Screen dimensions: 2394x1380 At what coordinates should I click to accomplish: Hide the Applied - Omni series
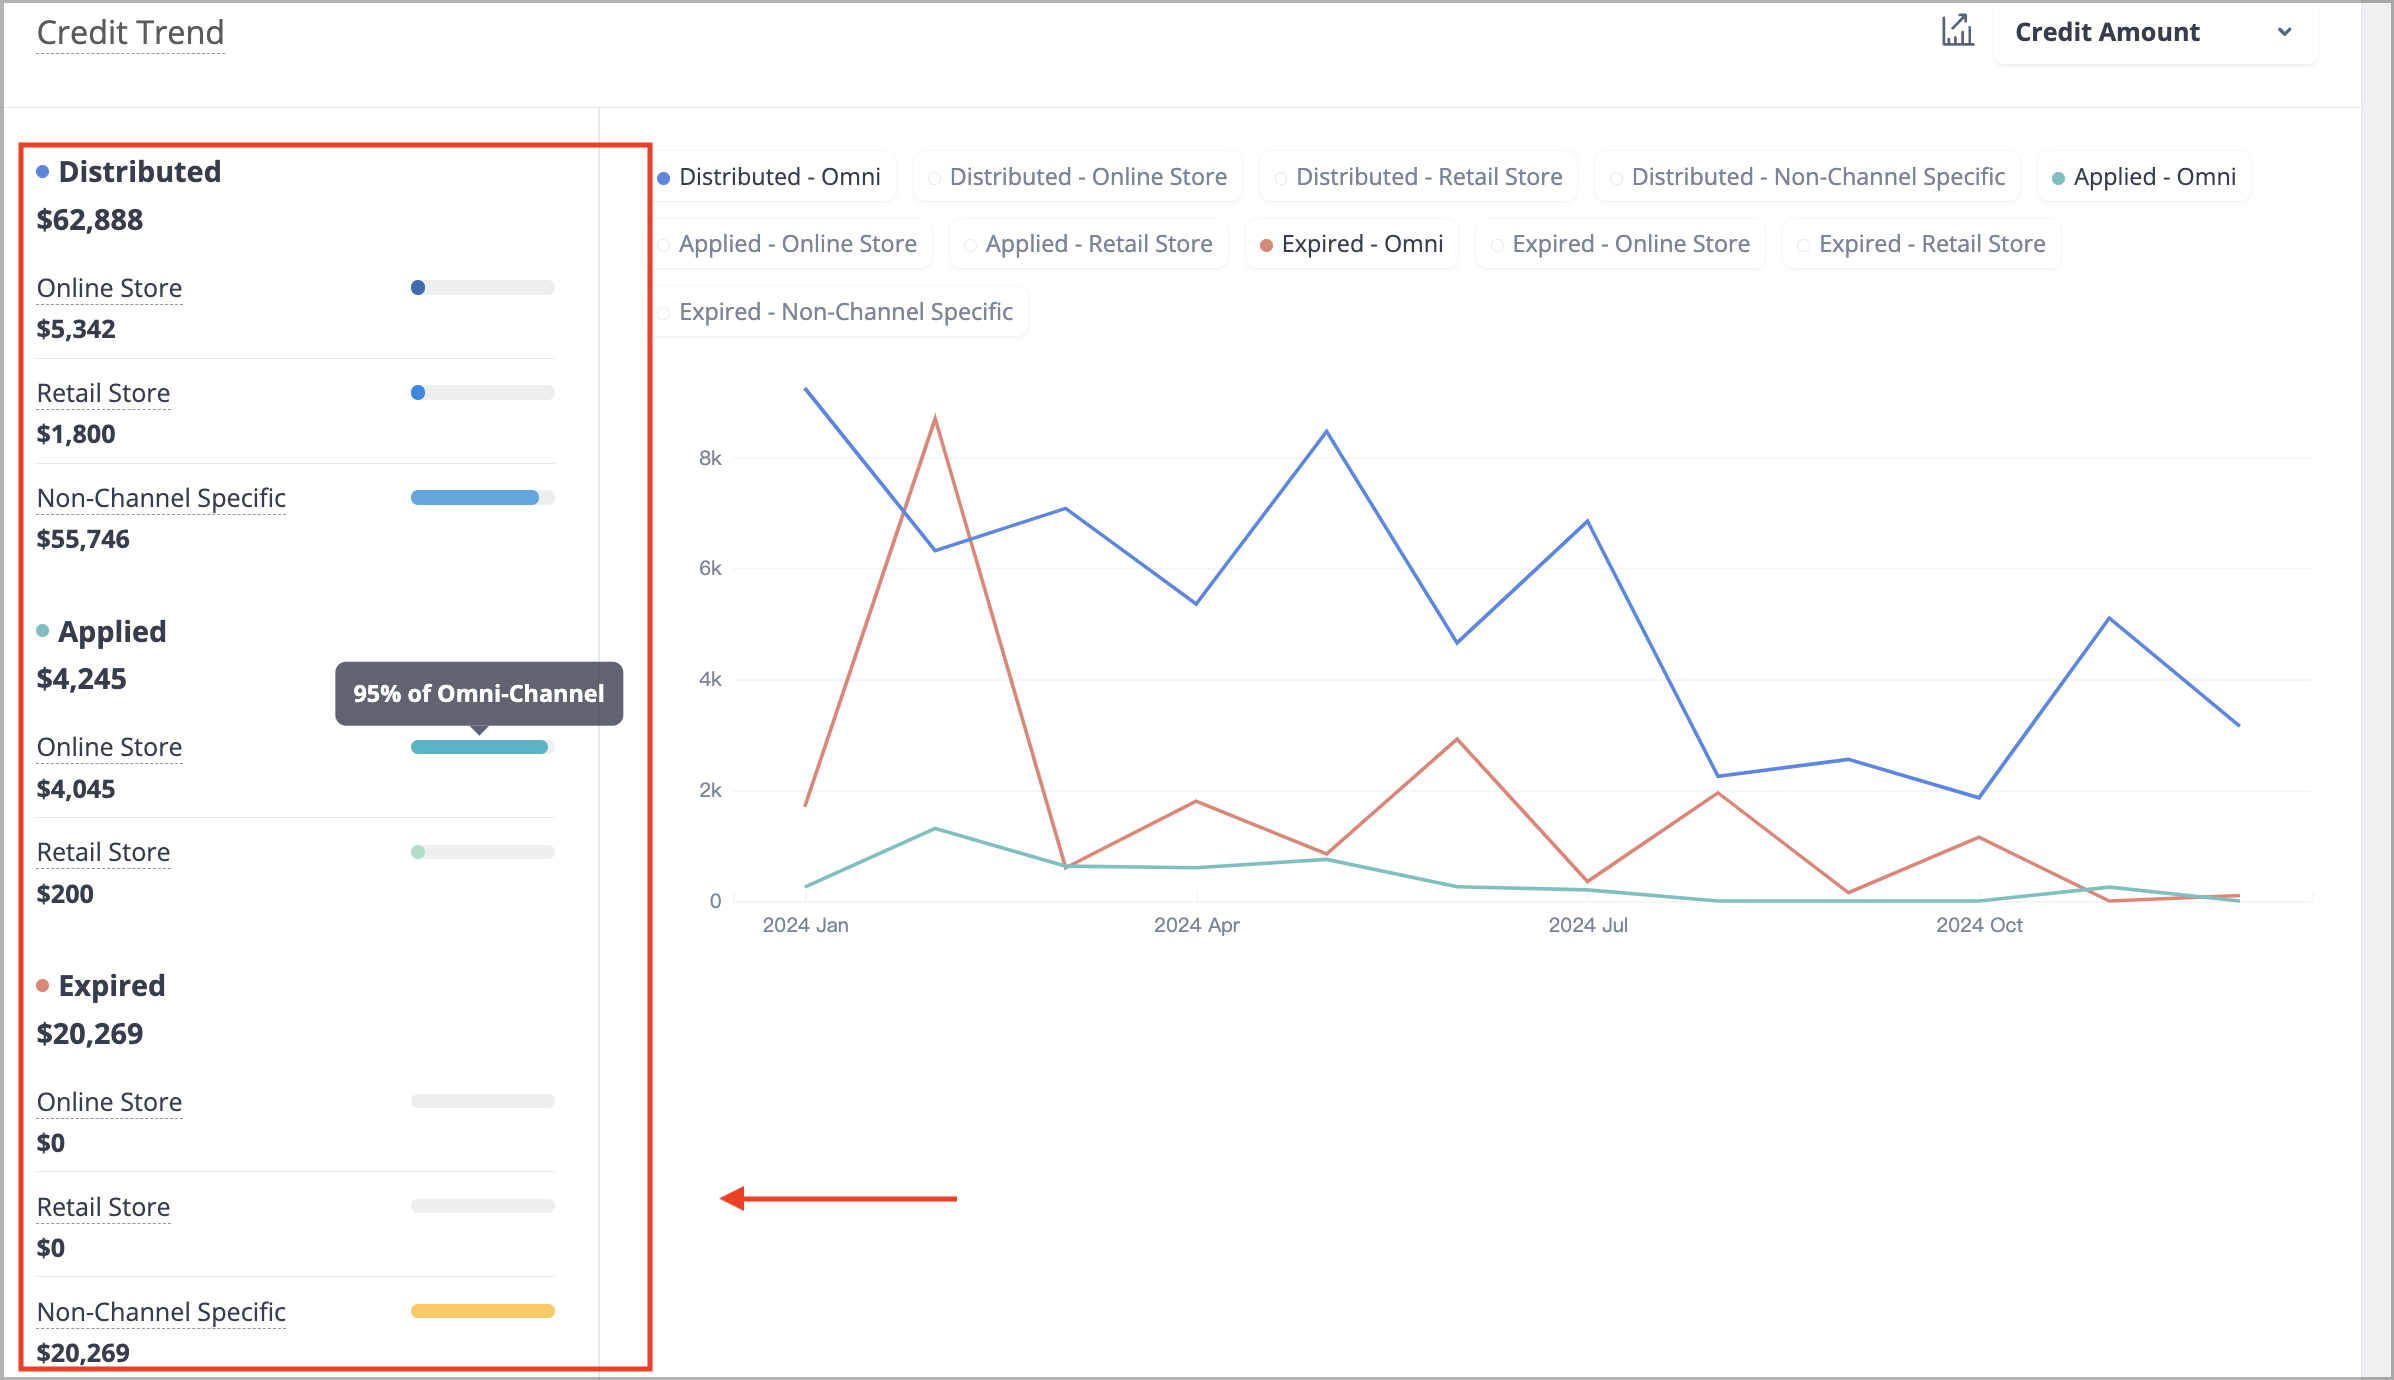tap(2144, 177)
